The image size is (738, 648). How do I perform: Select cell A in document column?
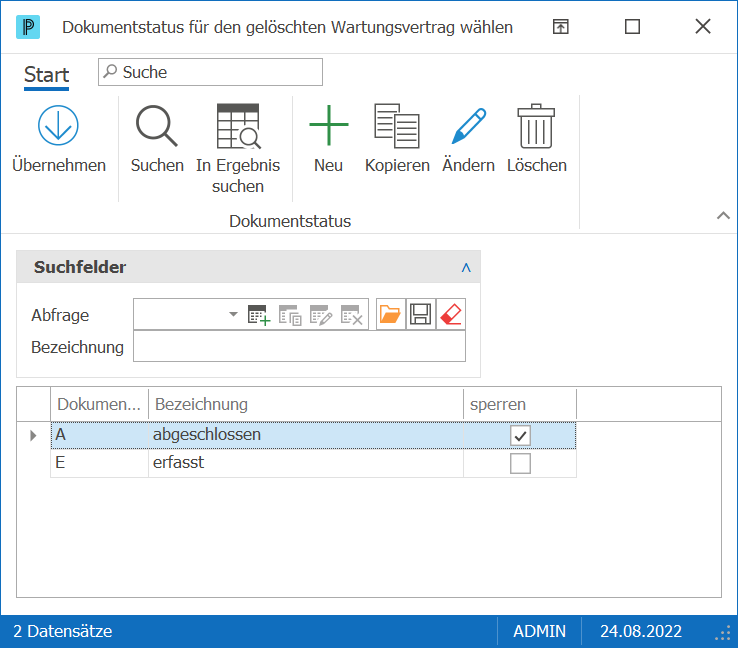99,435
